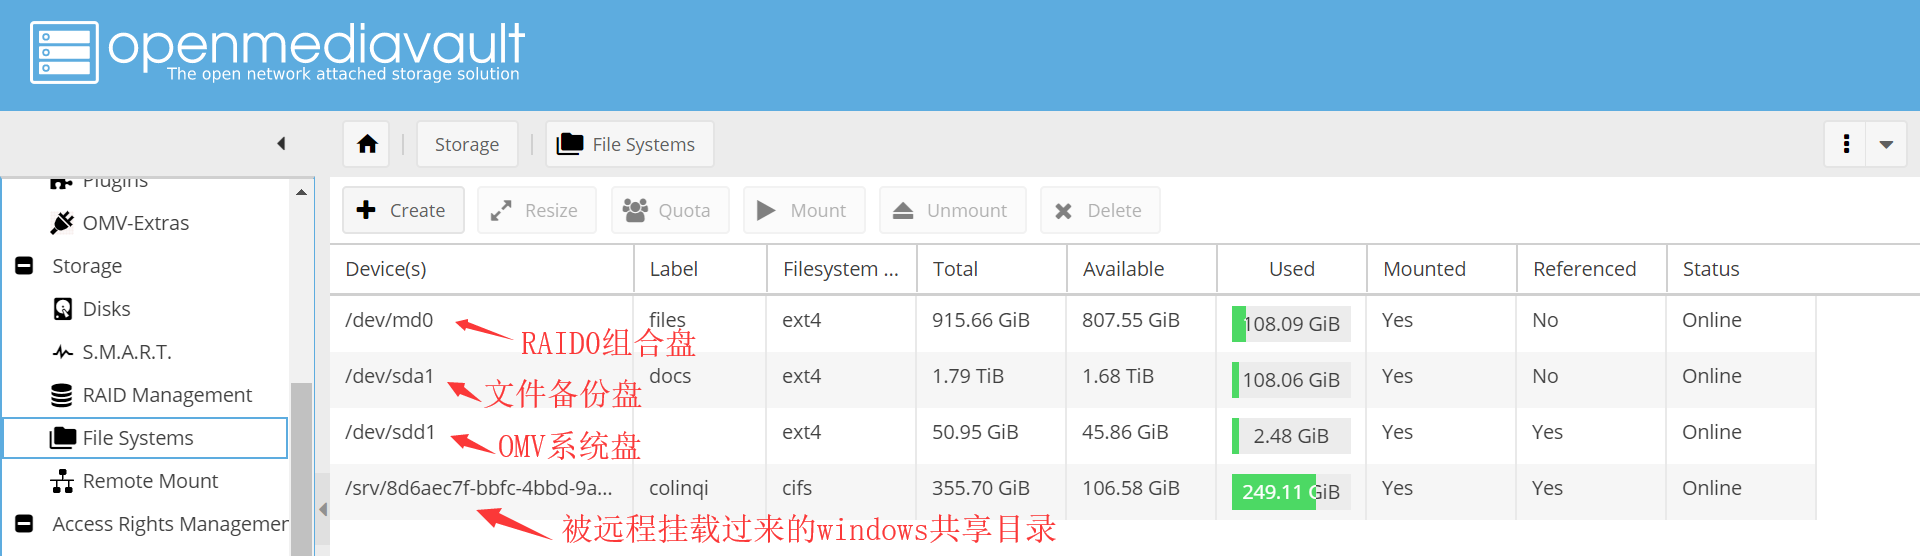Expand the header dropdown arrow
Screen dimensions: 1920x556
pyautogui.click(x=1886, y=144)
